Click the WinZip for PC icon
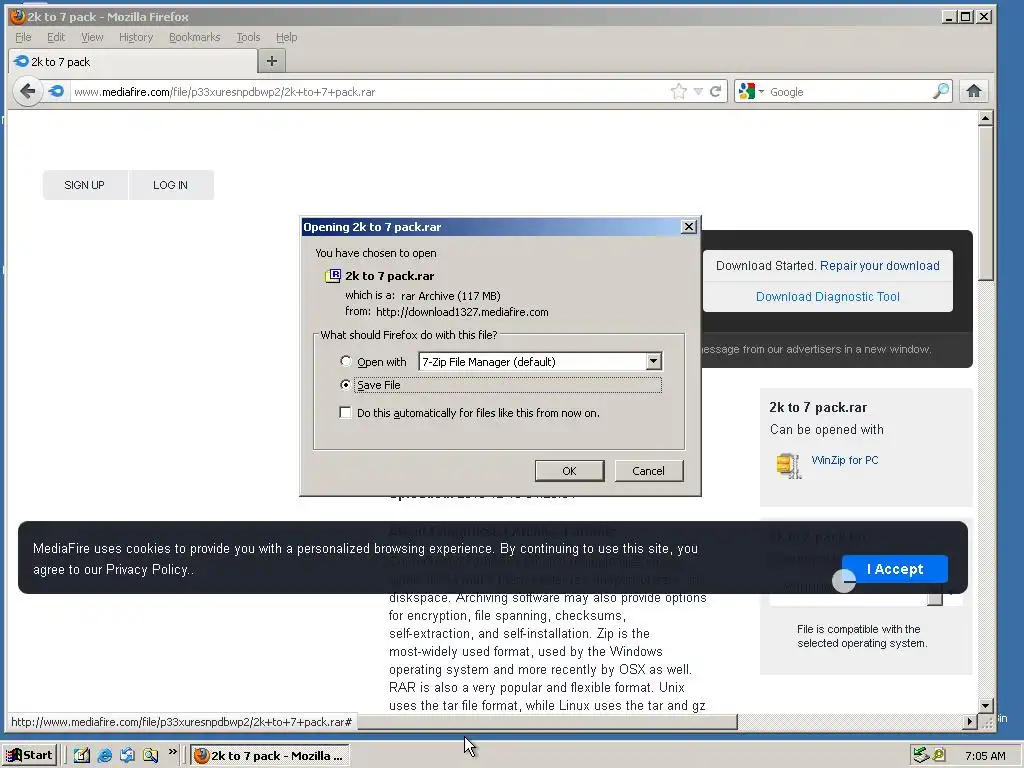Image resolution: width=1024 pixels, height=768 pixels. pos(788,466)
